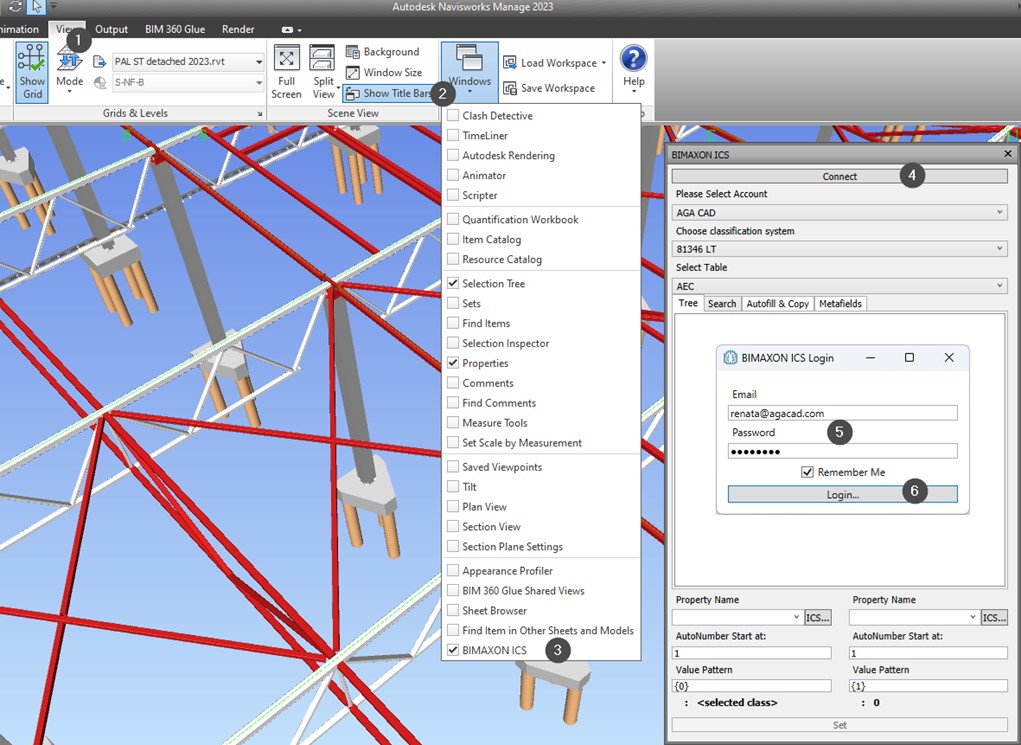This screenshot has width=1021, height=745.
Task: Click the left Value Pattern field
Action: coord(752,686)
